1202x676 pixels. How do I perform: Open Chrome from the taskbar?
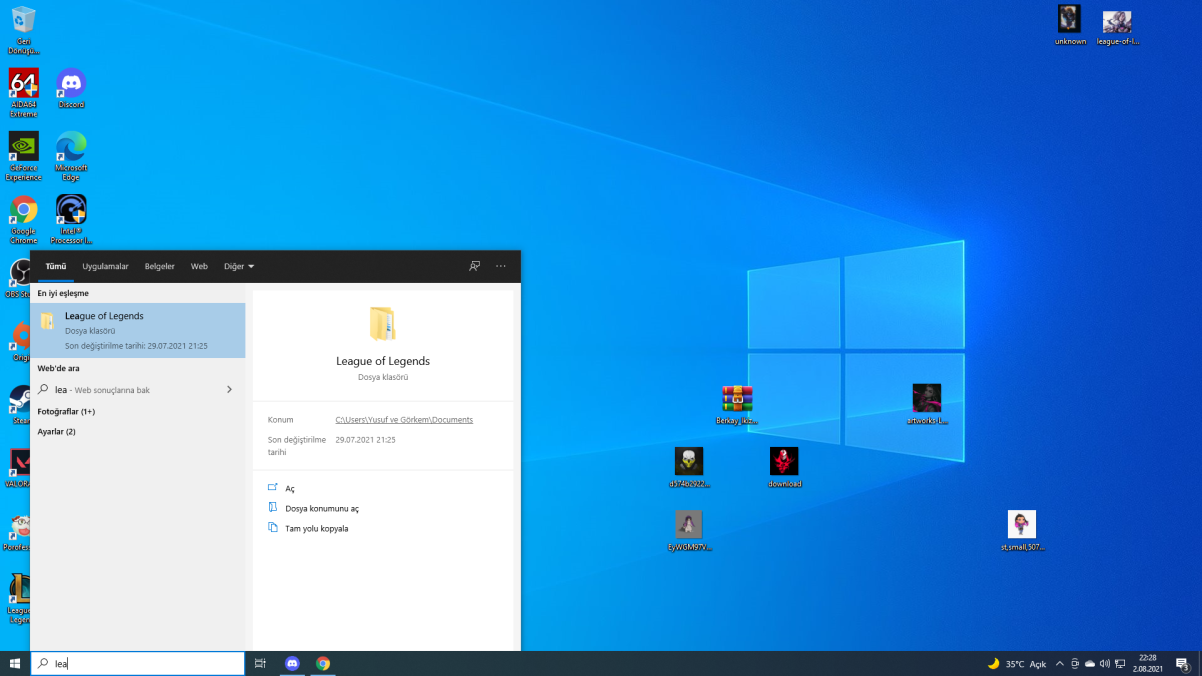click(x=323, y=663)
